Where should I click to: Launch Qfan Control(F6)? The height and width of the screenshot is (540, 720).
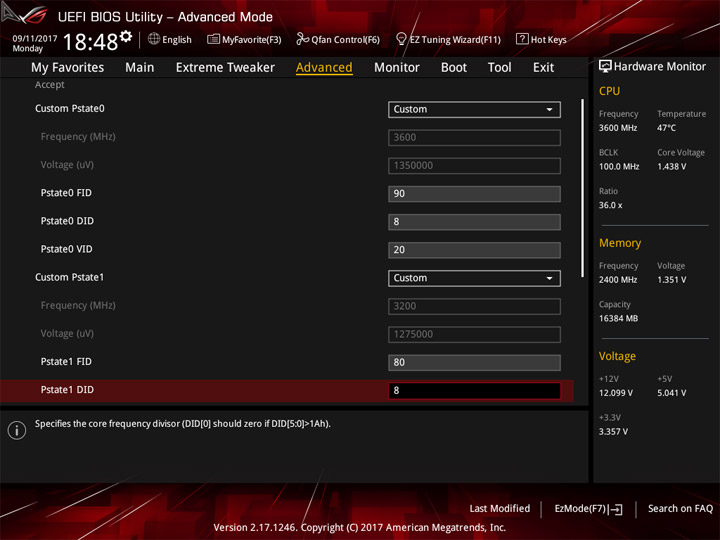pyautogui.click(x=338, y=39)
